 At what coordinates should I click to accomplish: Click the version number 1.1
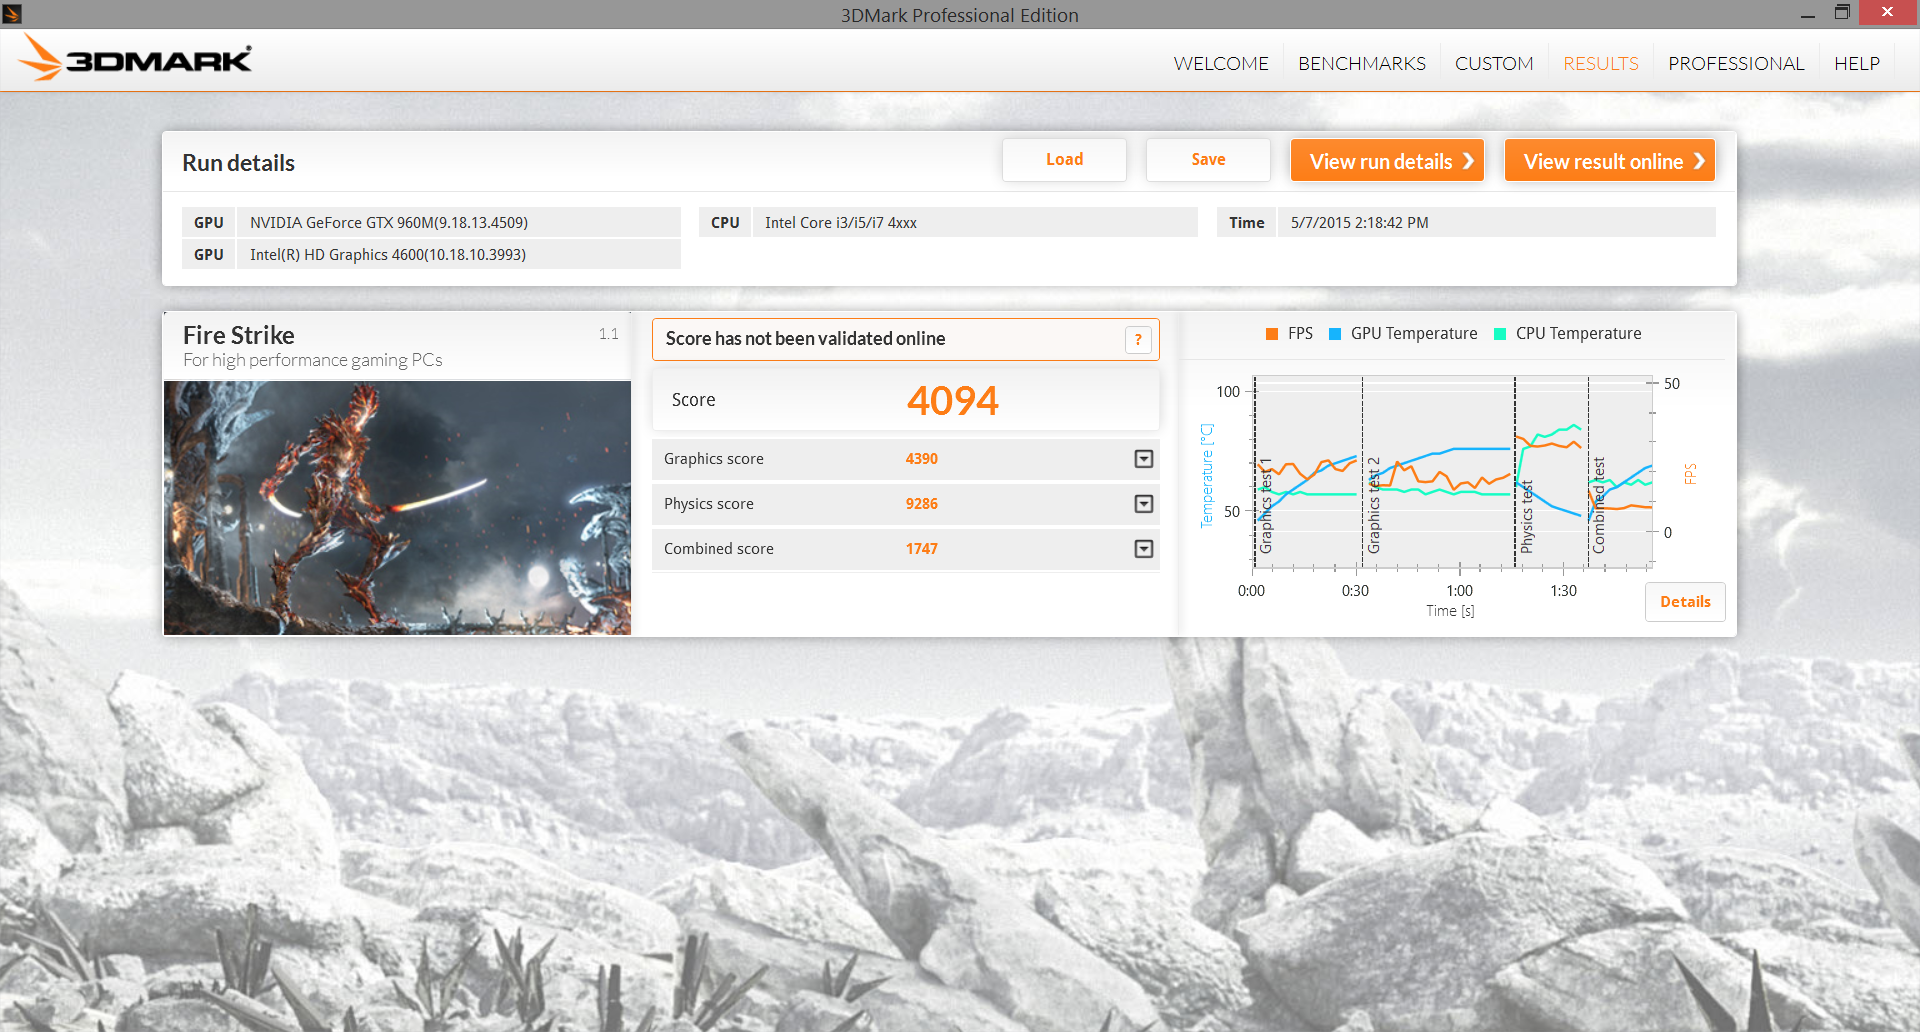pos(608,334)
